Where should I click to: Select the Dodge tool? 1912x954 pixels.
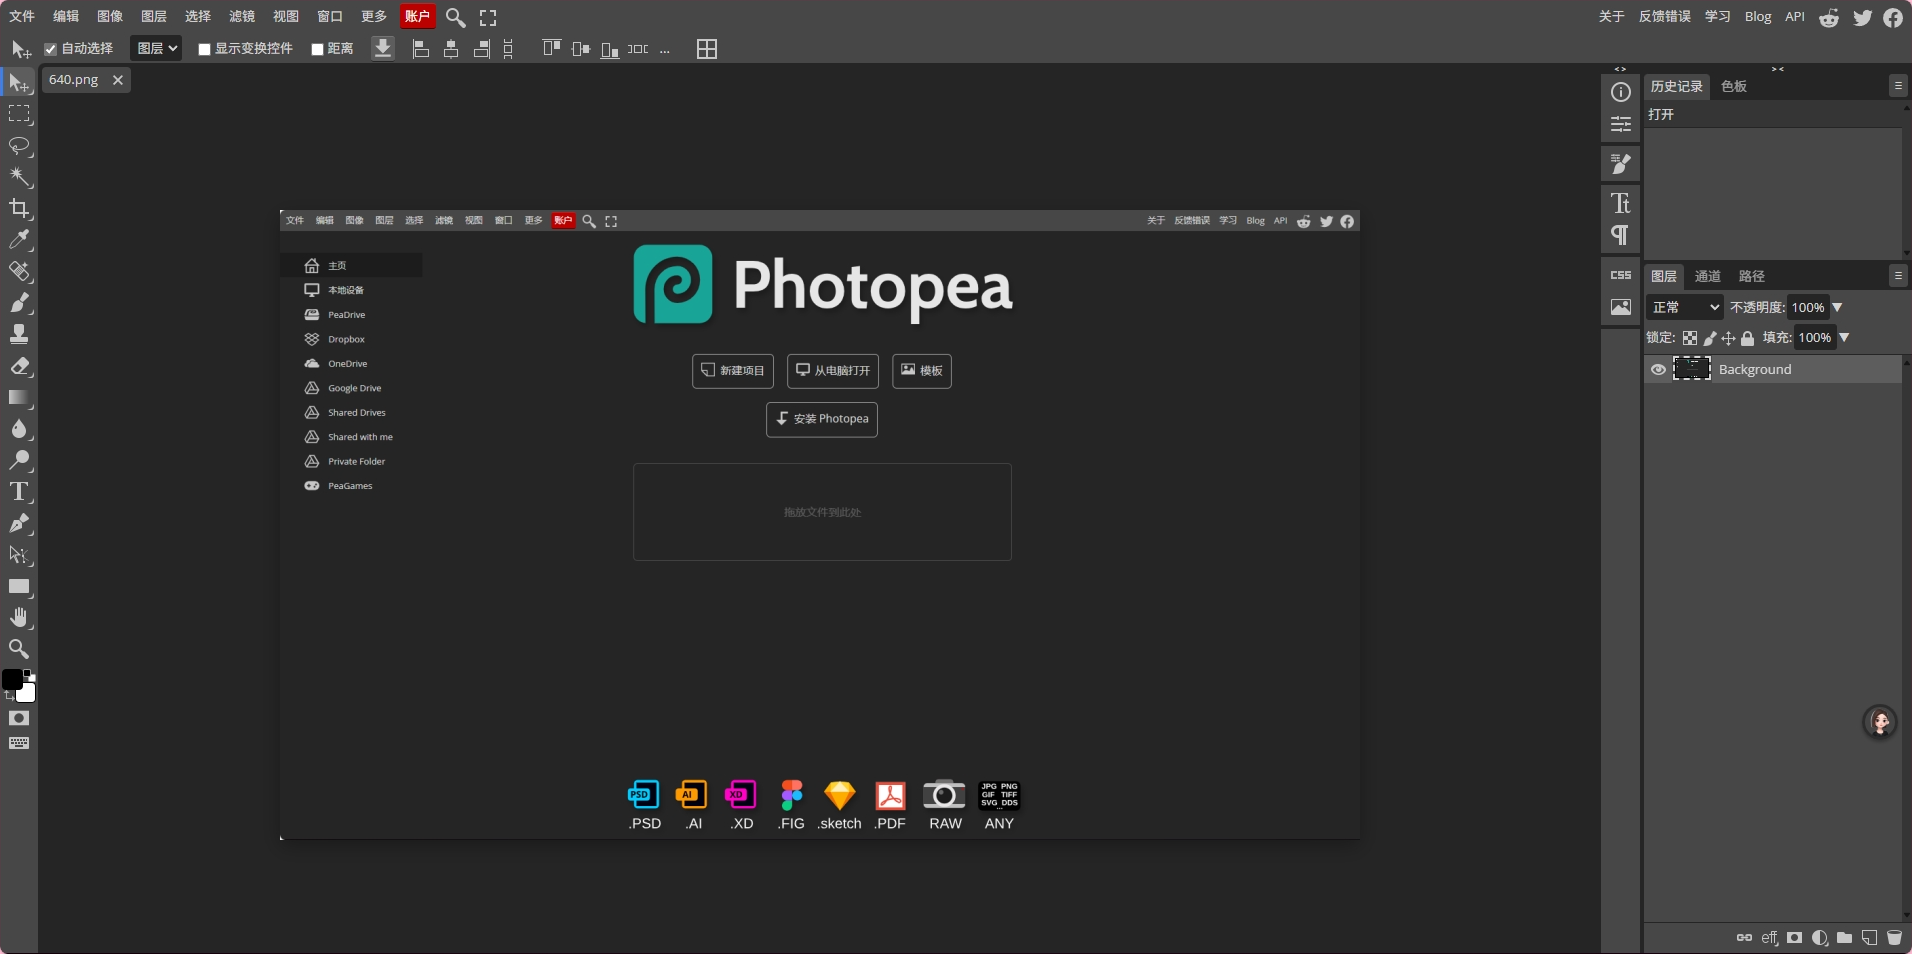click(x=19, y=460)
